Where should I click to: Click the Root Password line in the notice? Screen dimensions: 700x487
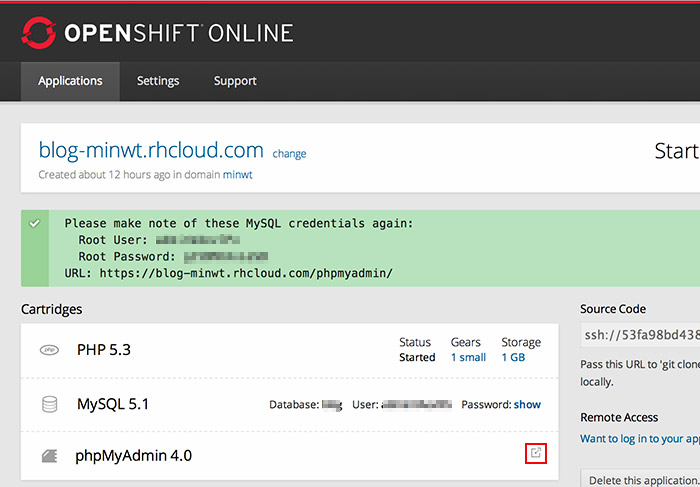point(173,257)
